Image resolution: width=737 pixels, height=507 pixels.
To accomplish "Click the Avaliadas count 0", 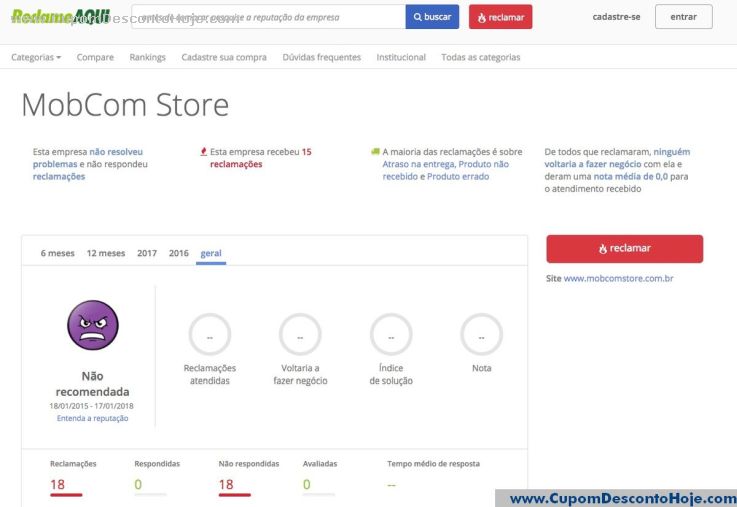I will (x=306, y=484).
